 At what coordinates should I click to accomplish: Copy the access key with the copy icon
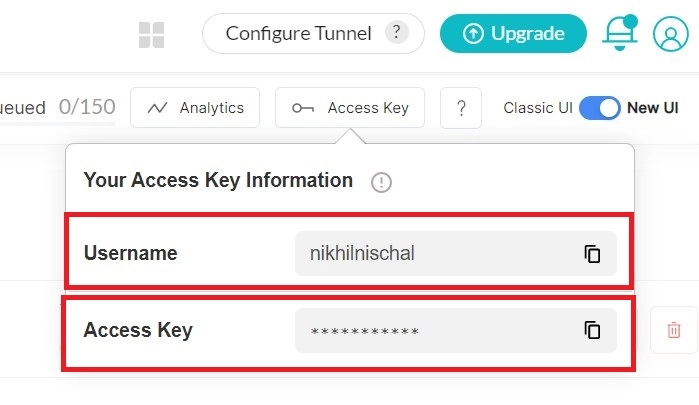point(592,330)
